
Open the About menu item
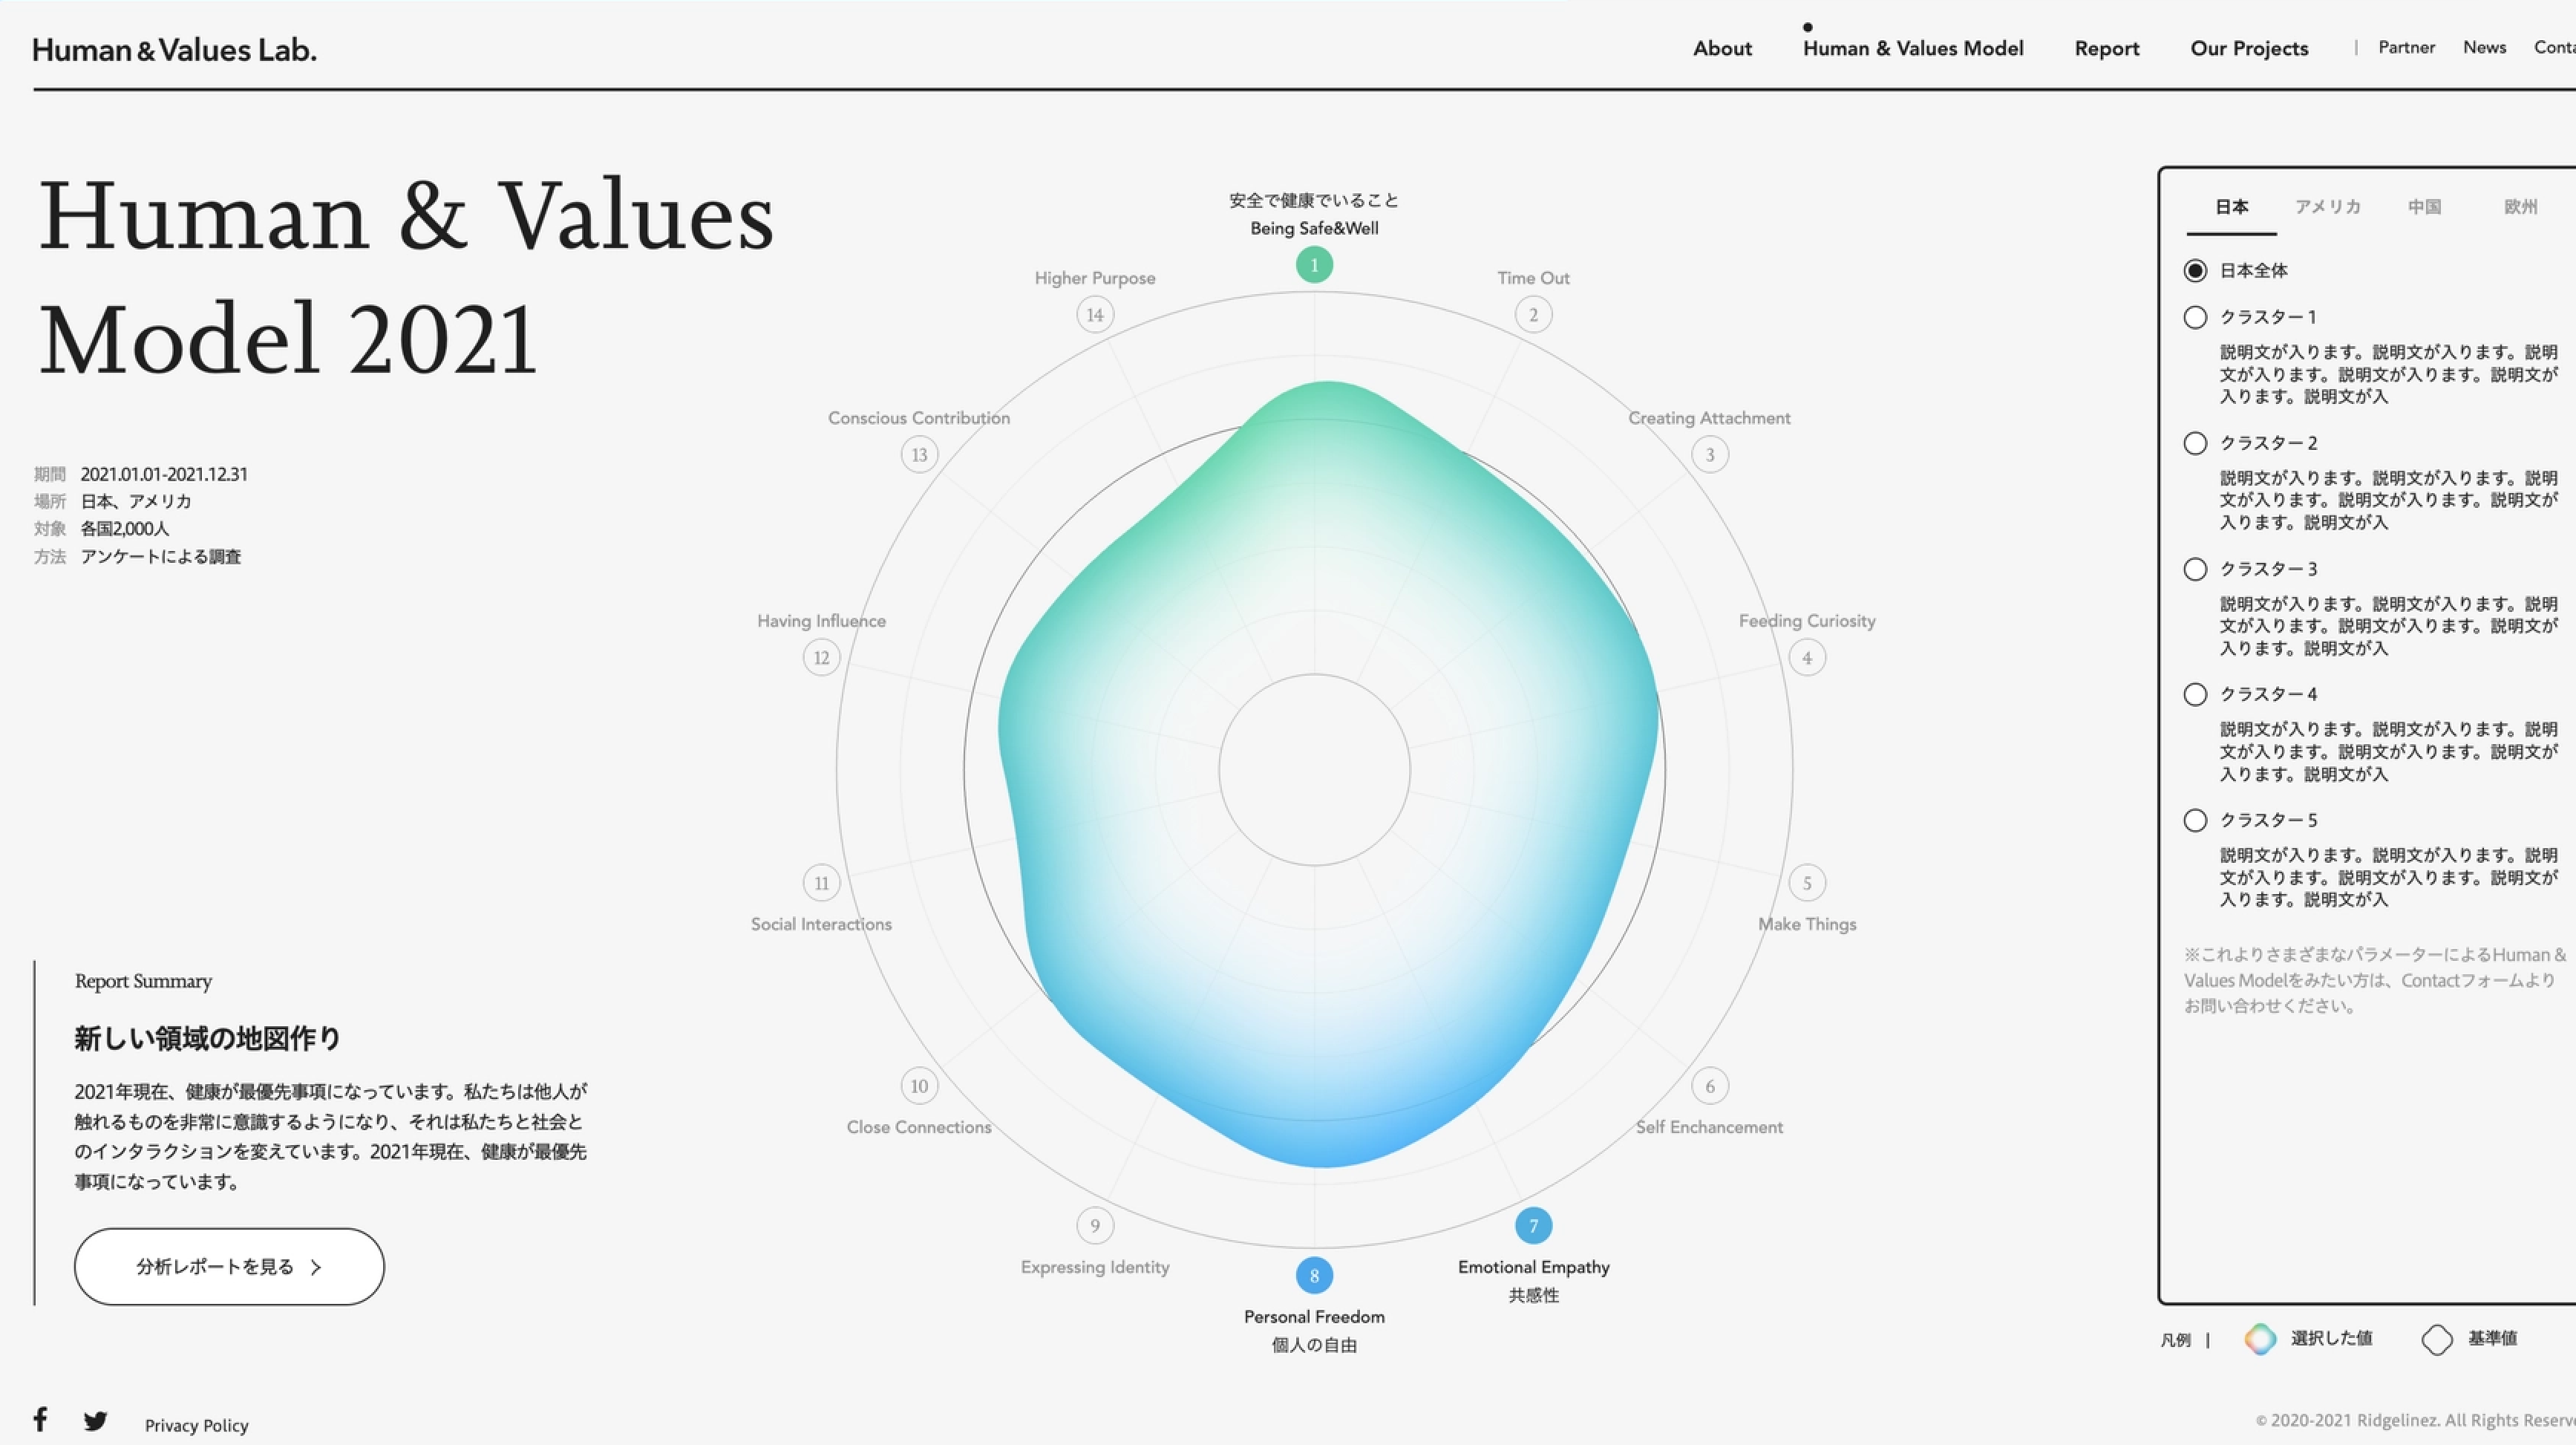[1722, 48]
